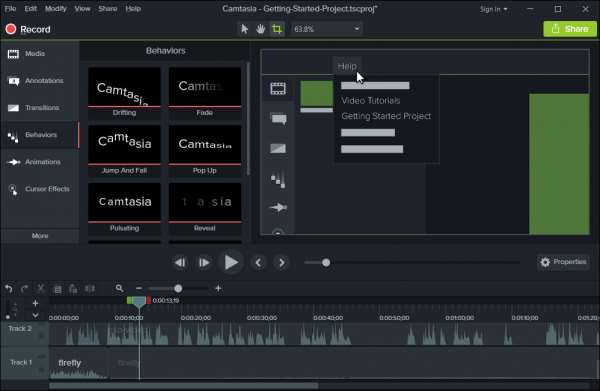Expand the More tools list
Viewport: 600px width, 391px height.
(40, 236)
